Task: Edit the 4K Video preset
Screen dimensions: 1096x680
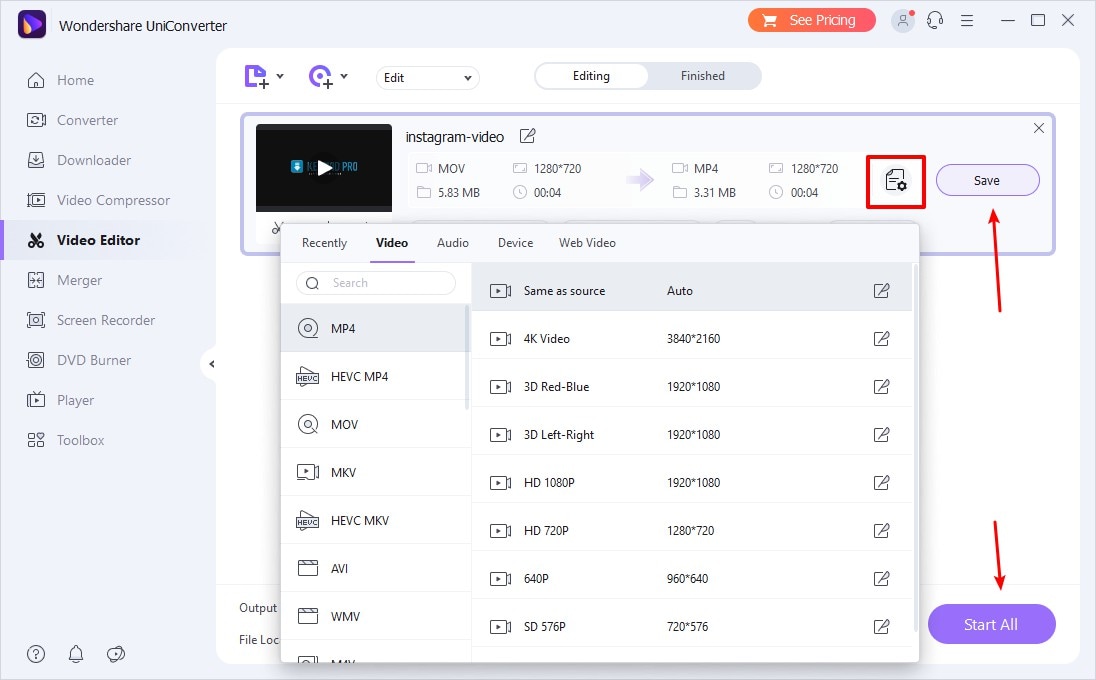Action: coord(881,339)
